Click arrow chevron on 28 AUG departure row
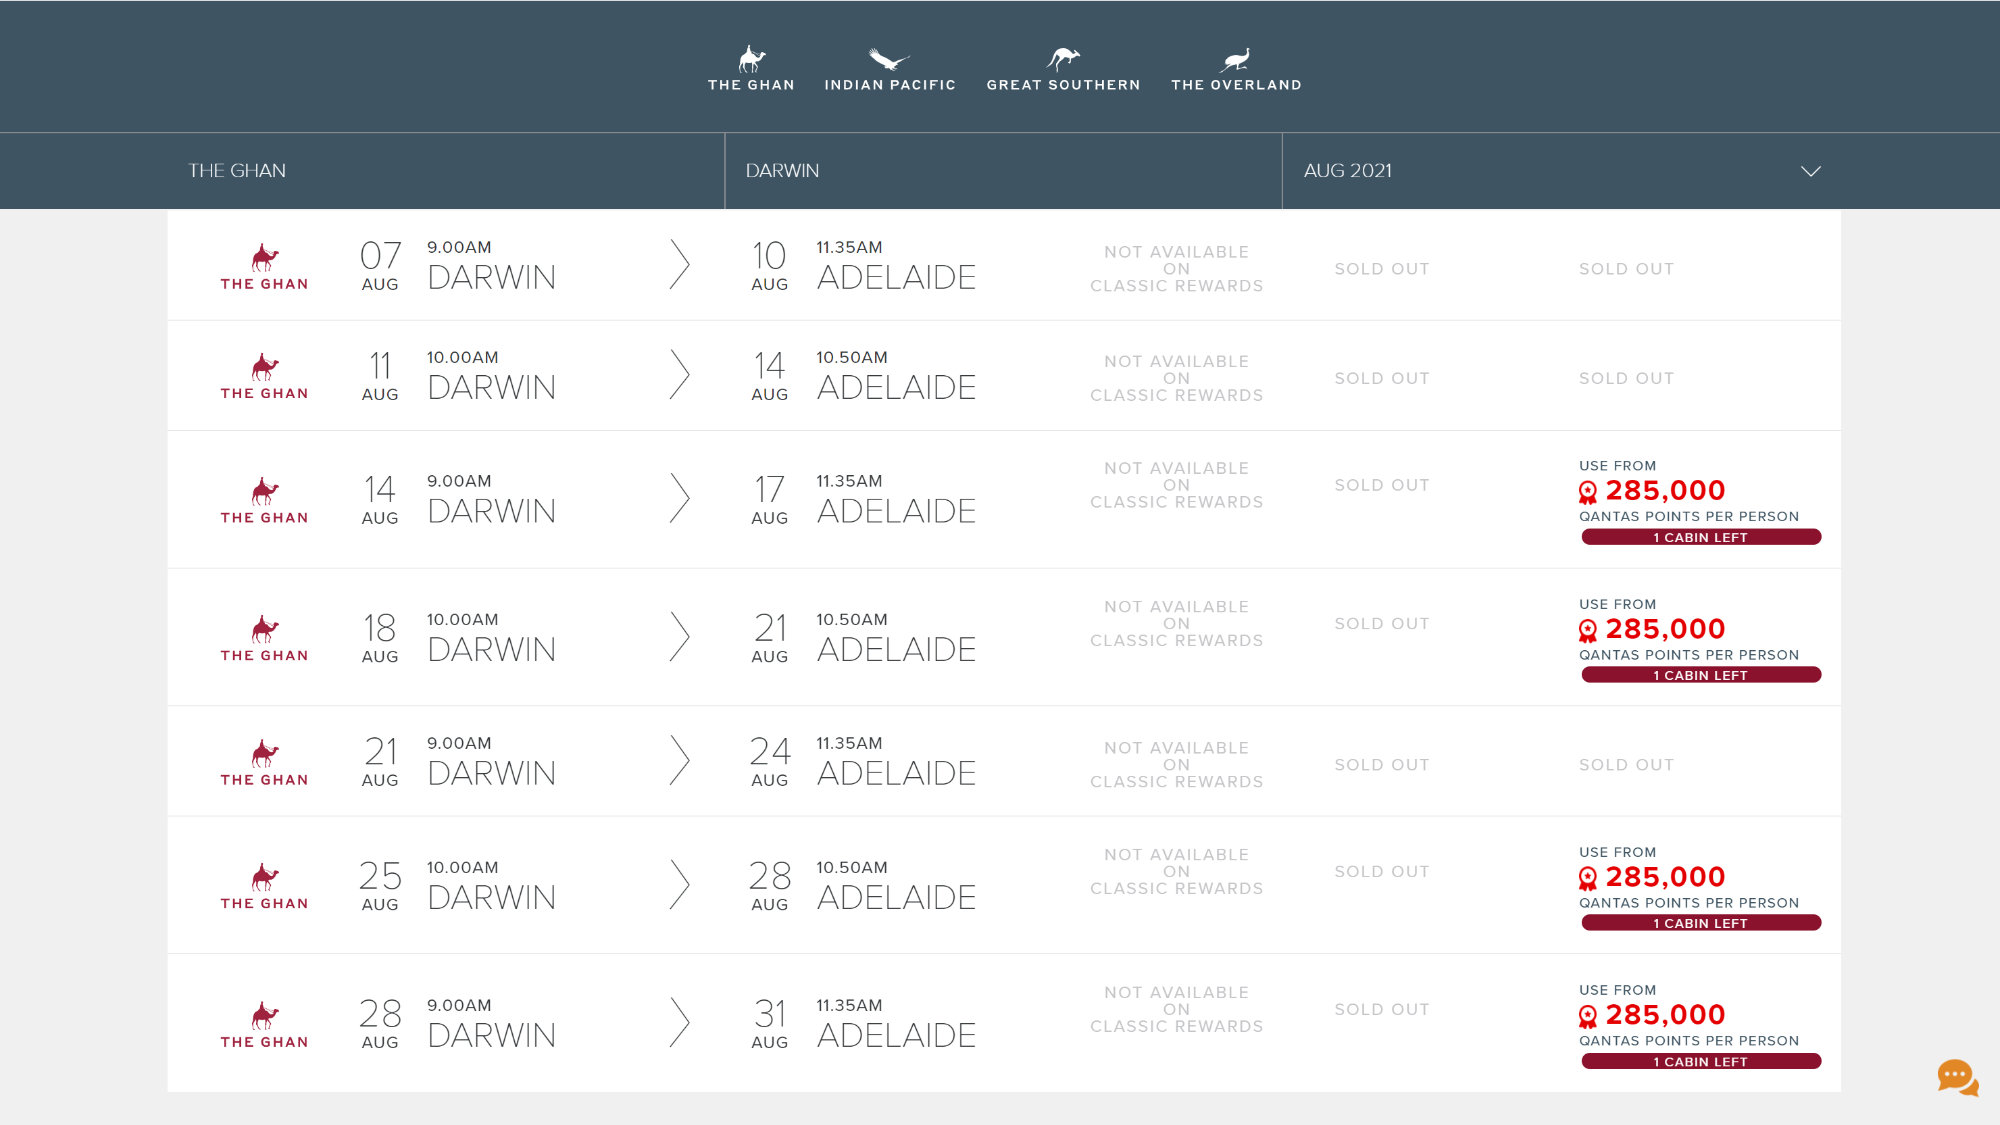 680,1023
